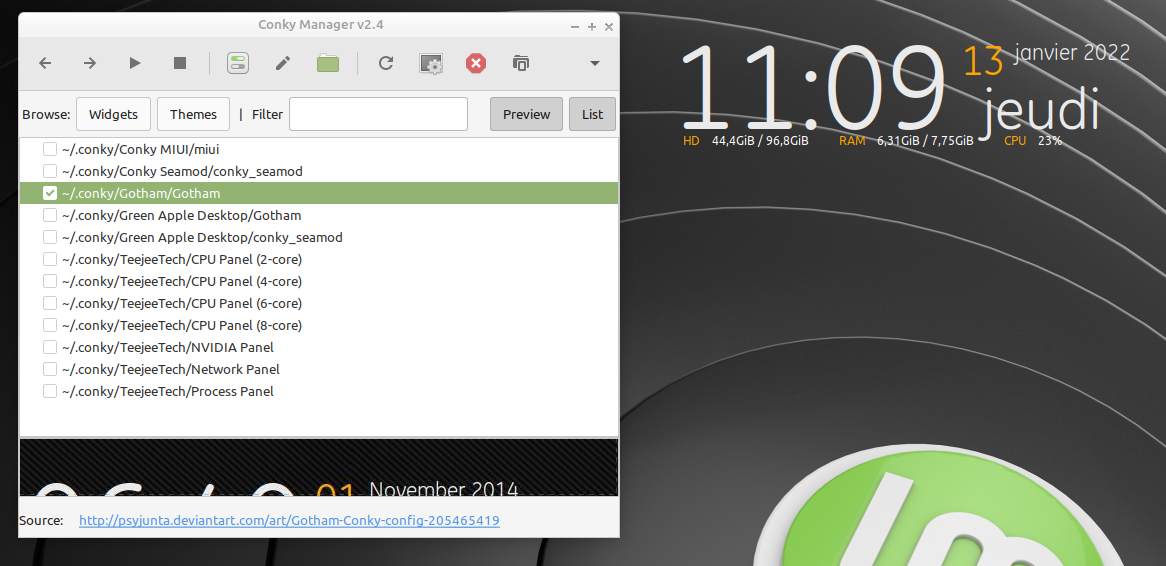
Task: Switch to List view
Action: (x=593, y=114)
